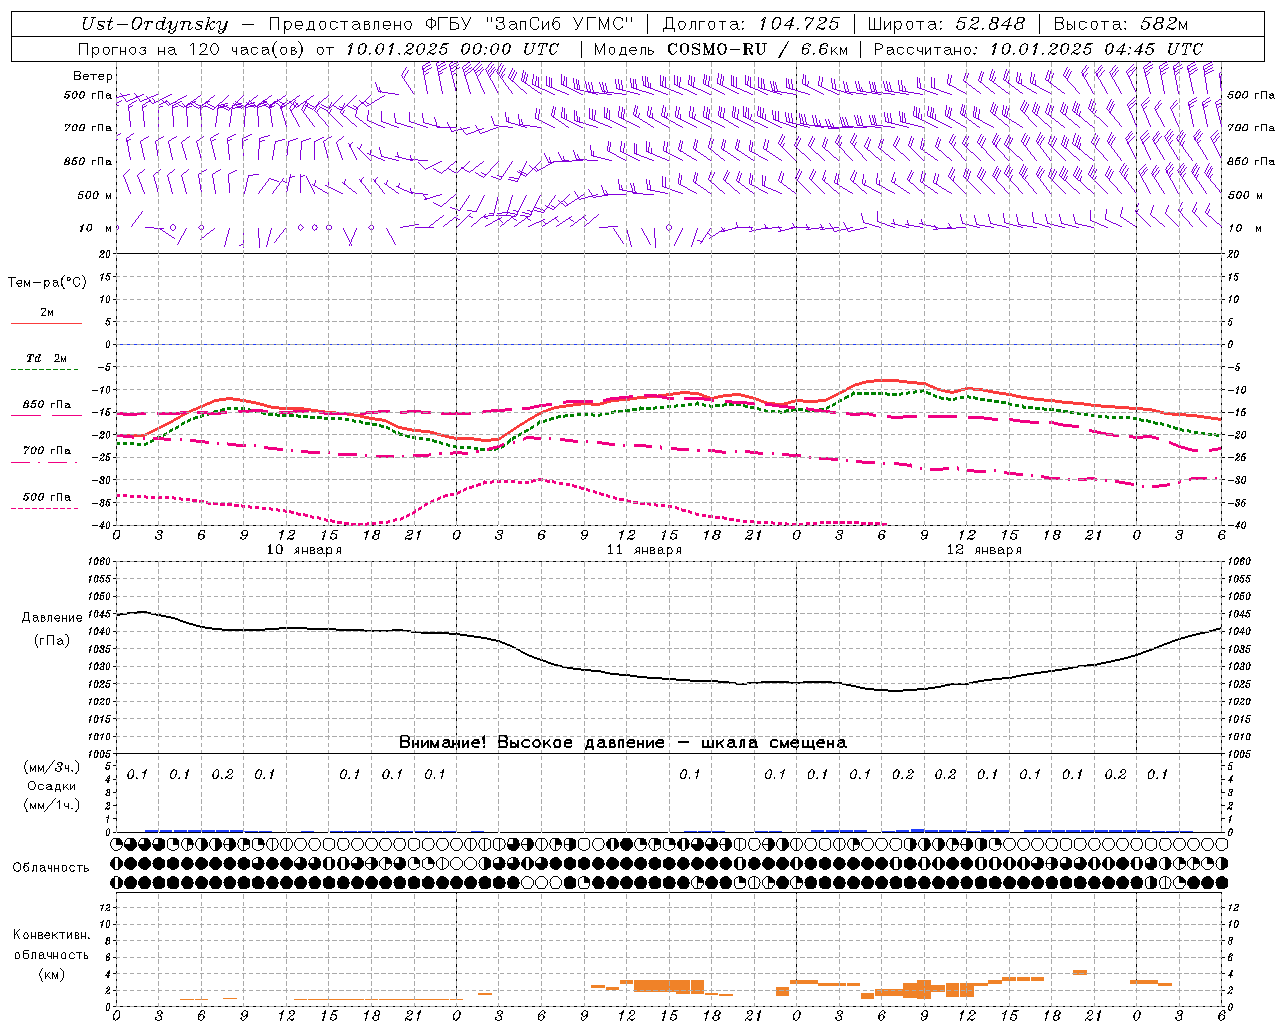Click the date label 10 января

coord(304,550)
